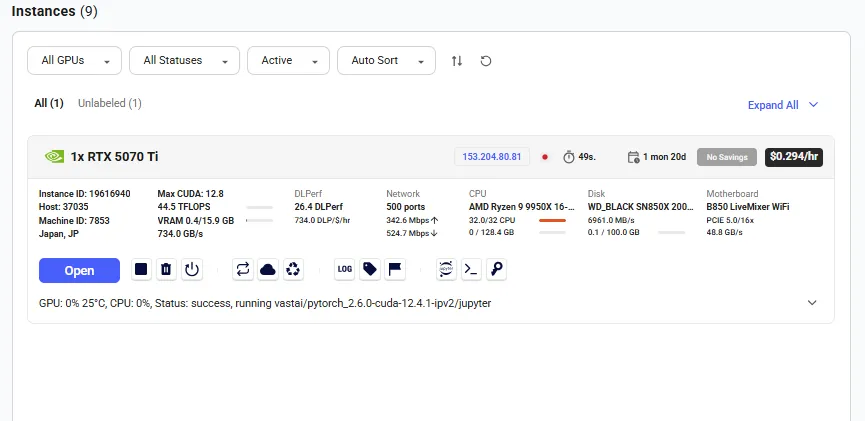
Task: Open the terminal prompt icon
Action: click(x=471, y=269)
